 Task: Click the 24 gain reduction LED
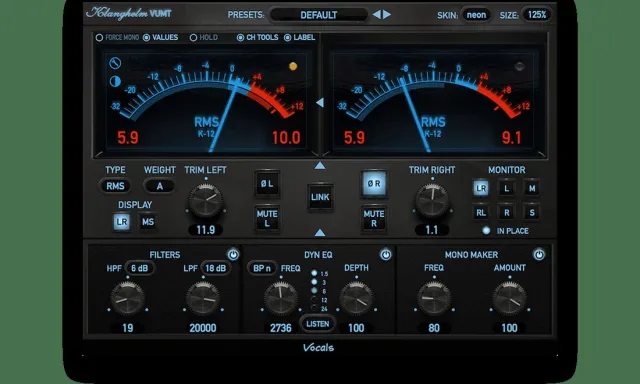coord(314,309)
